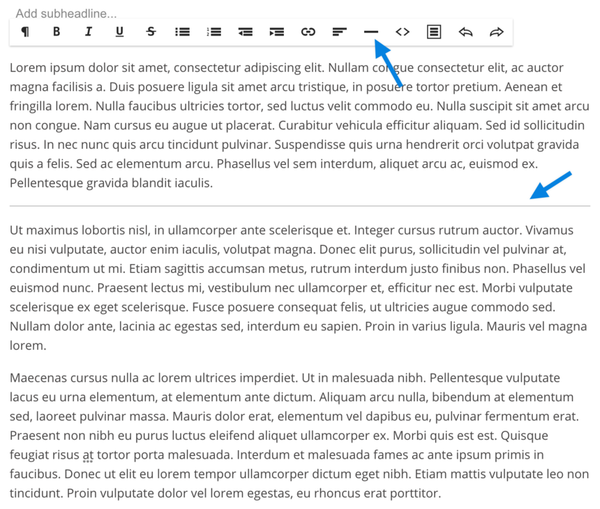This screenshot has width=600, height=509.
Task: Apply strikethrough to text
Action: click(151, 32)
